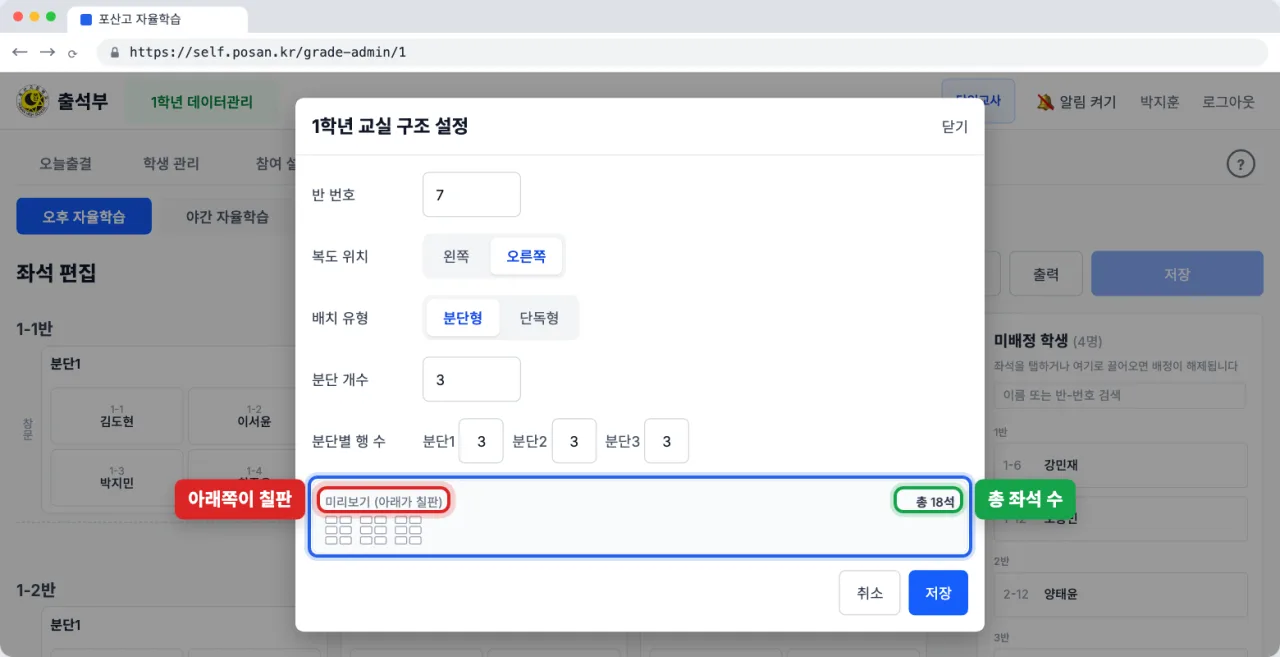Click the 로그아웃 link
1280x657 pixels.
coord(1228,102)
